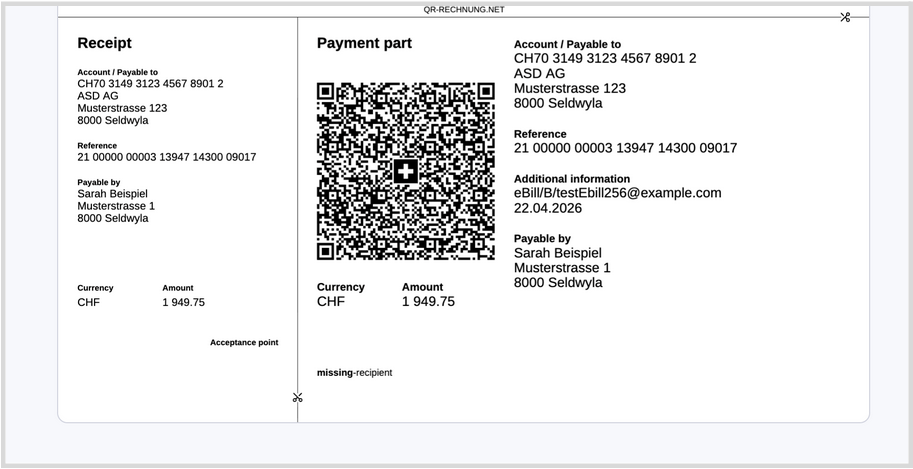
Task: Click the Payment part heading
Action: point(365,43)
